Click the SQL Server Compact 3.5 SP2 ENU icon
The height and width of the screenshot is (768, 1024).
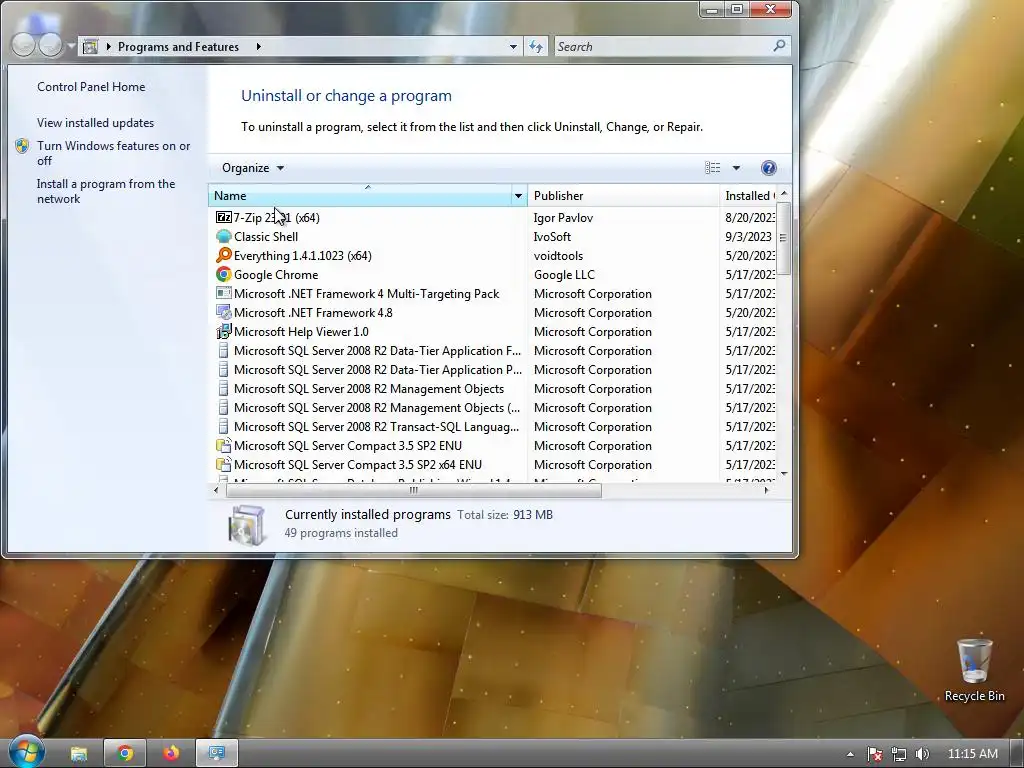point(223,445)
